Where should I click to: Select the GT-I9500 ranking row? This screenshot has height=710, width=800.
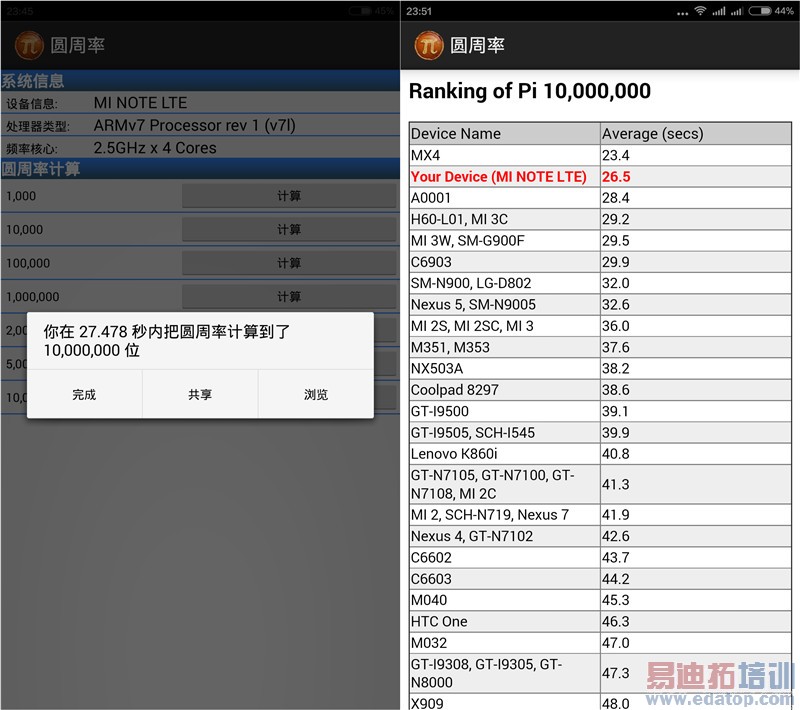pos(600,411)
